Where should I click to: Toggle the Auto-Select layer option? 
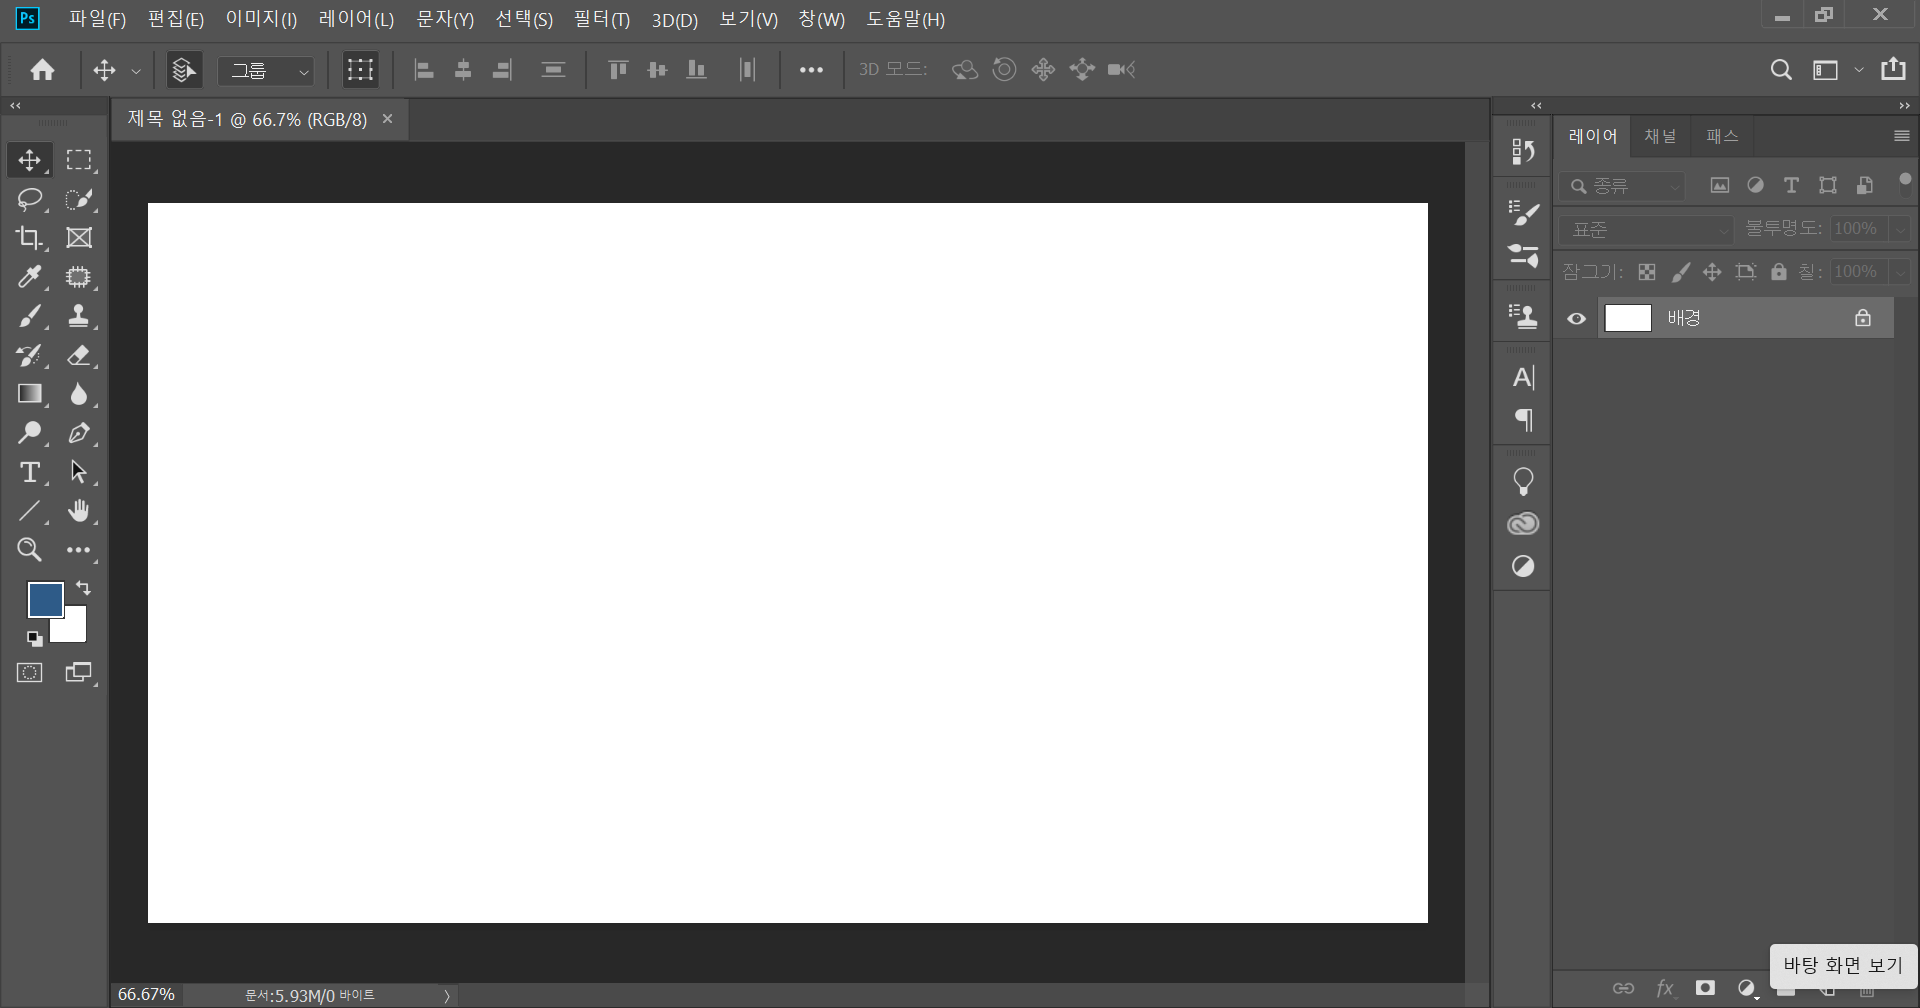(184, 70)
